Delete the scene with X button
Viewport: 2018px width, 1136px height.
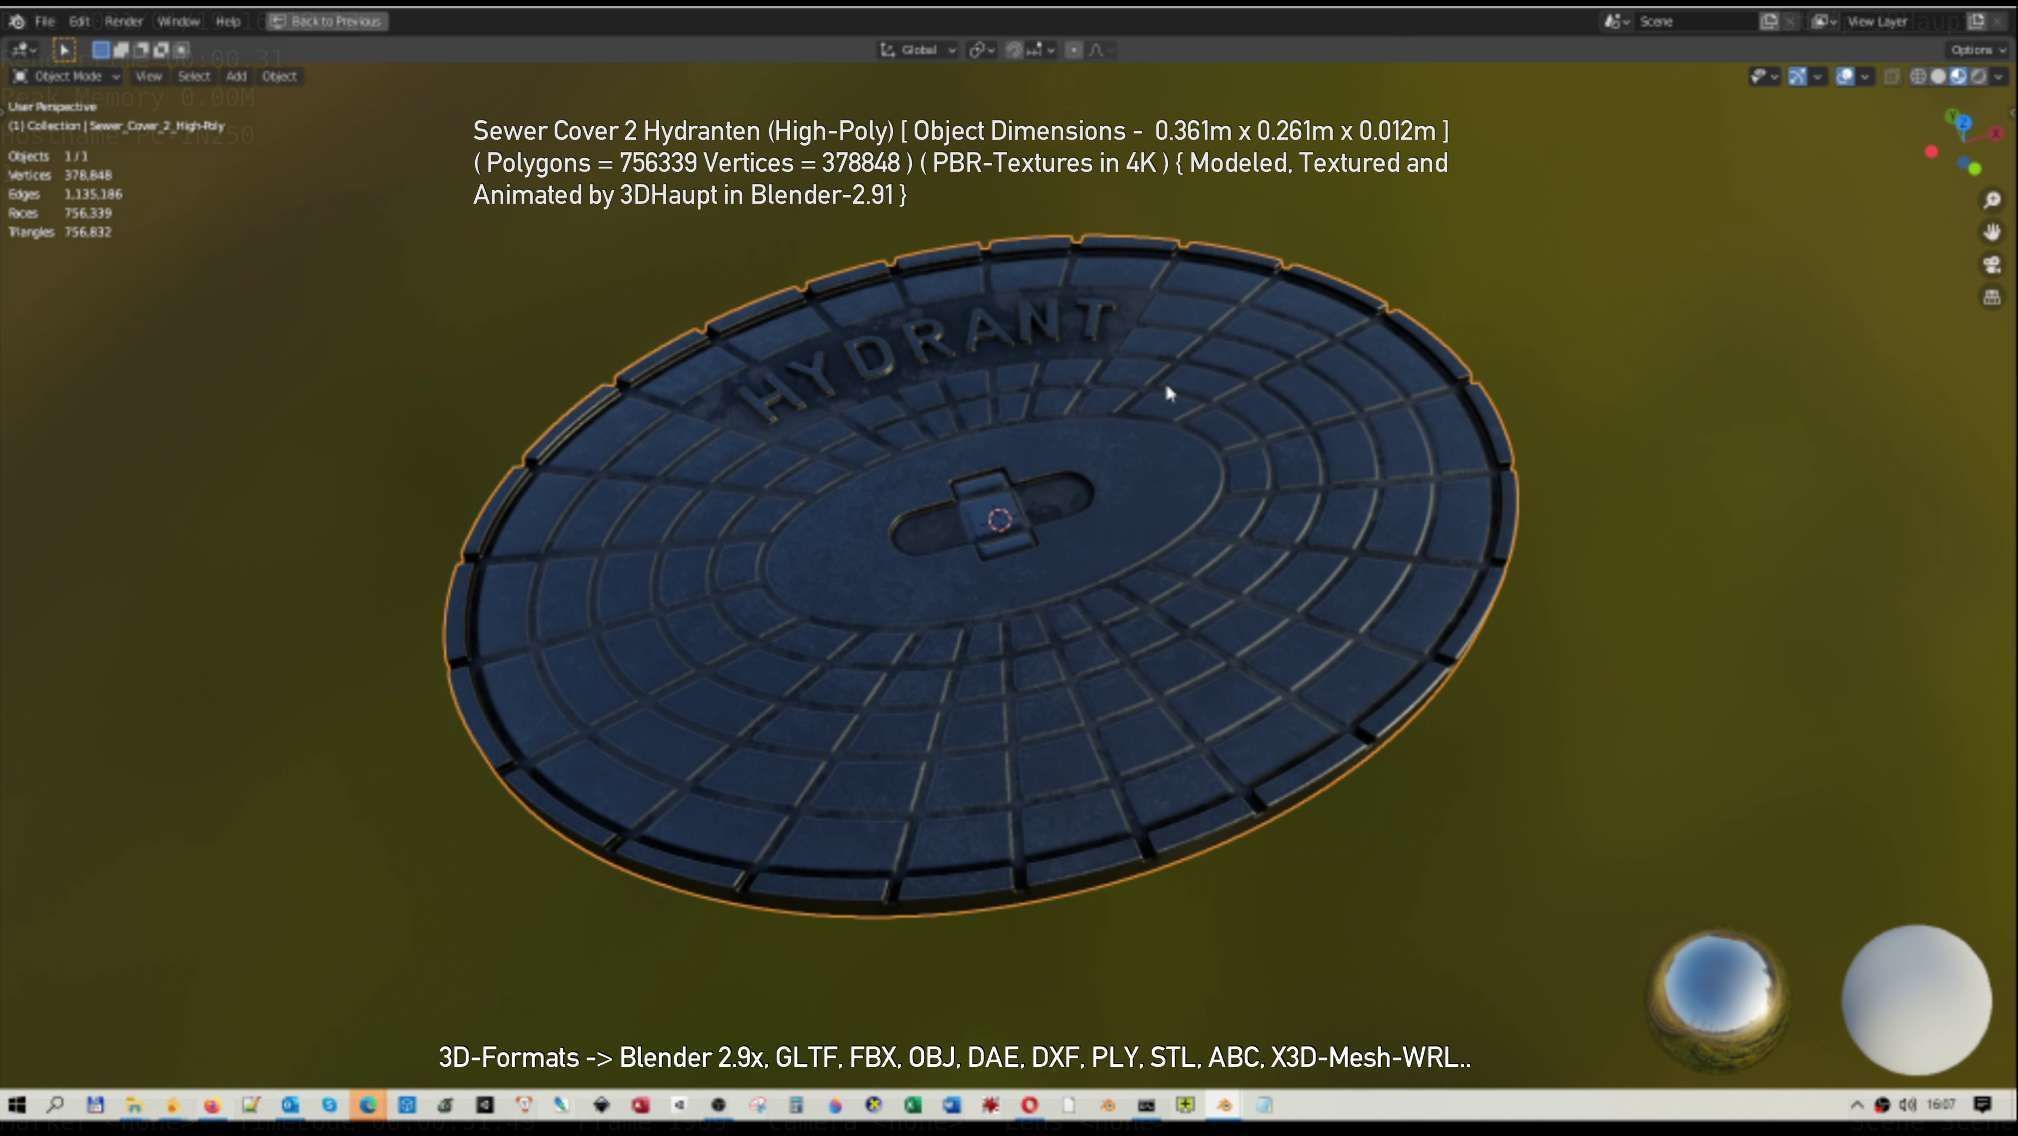1791,21
